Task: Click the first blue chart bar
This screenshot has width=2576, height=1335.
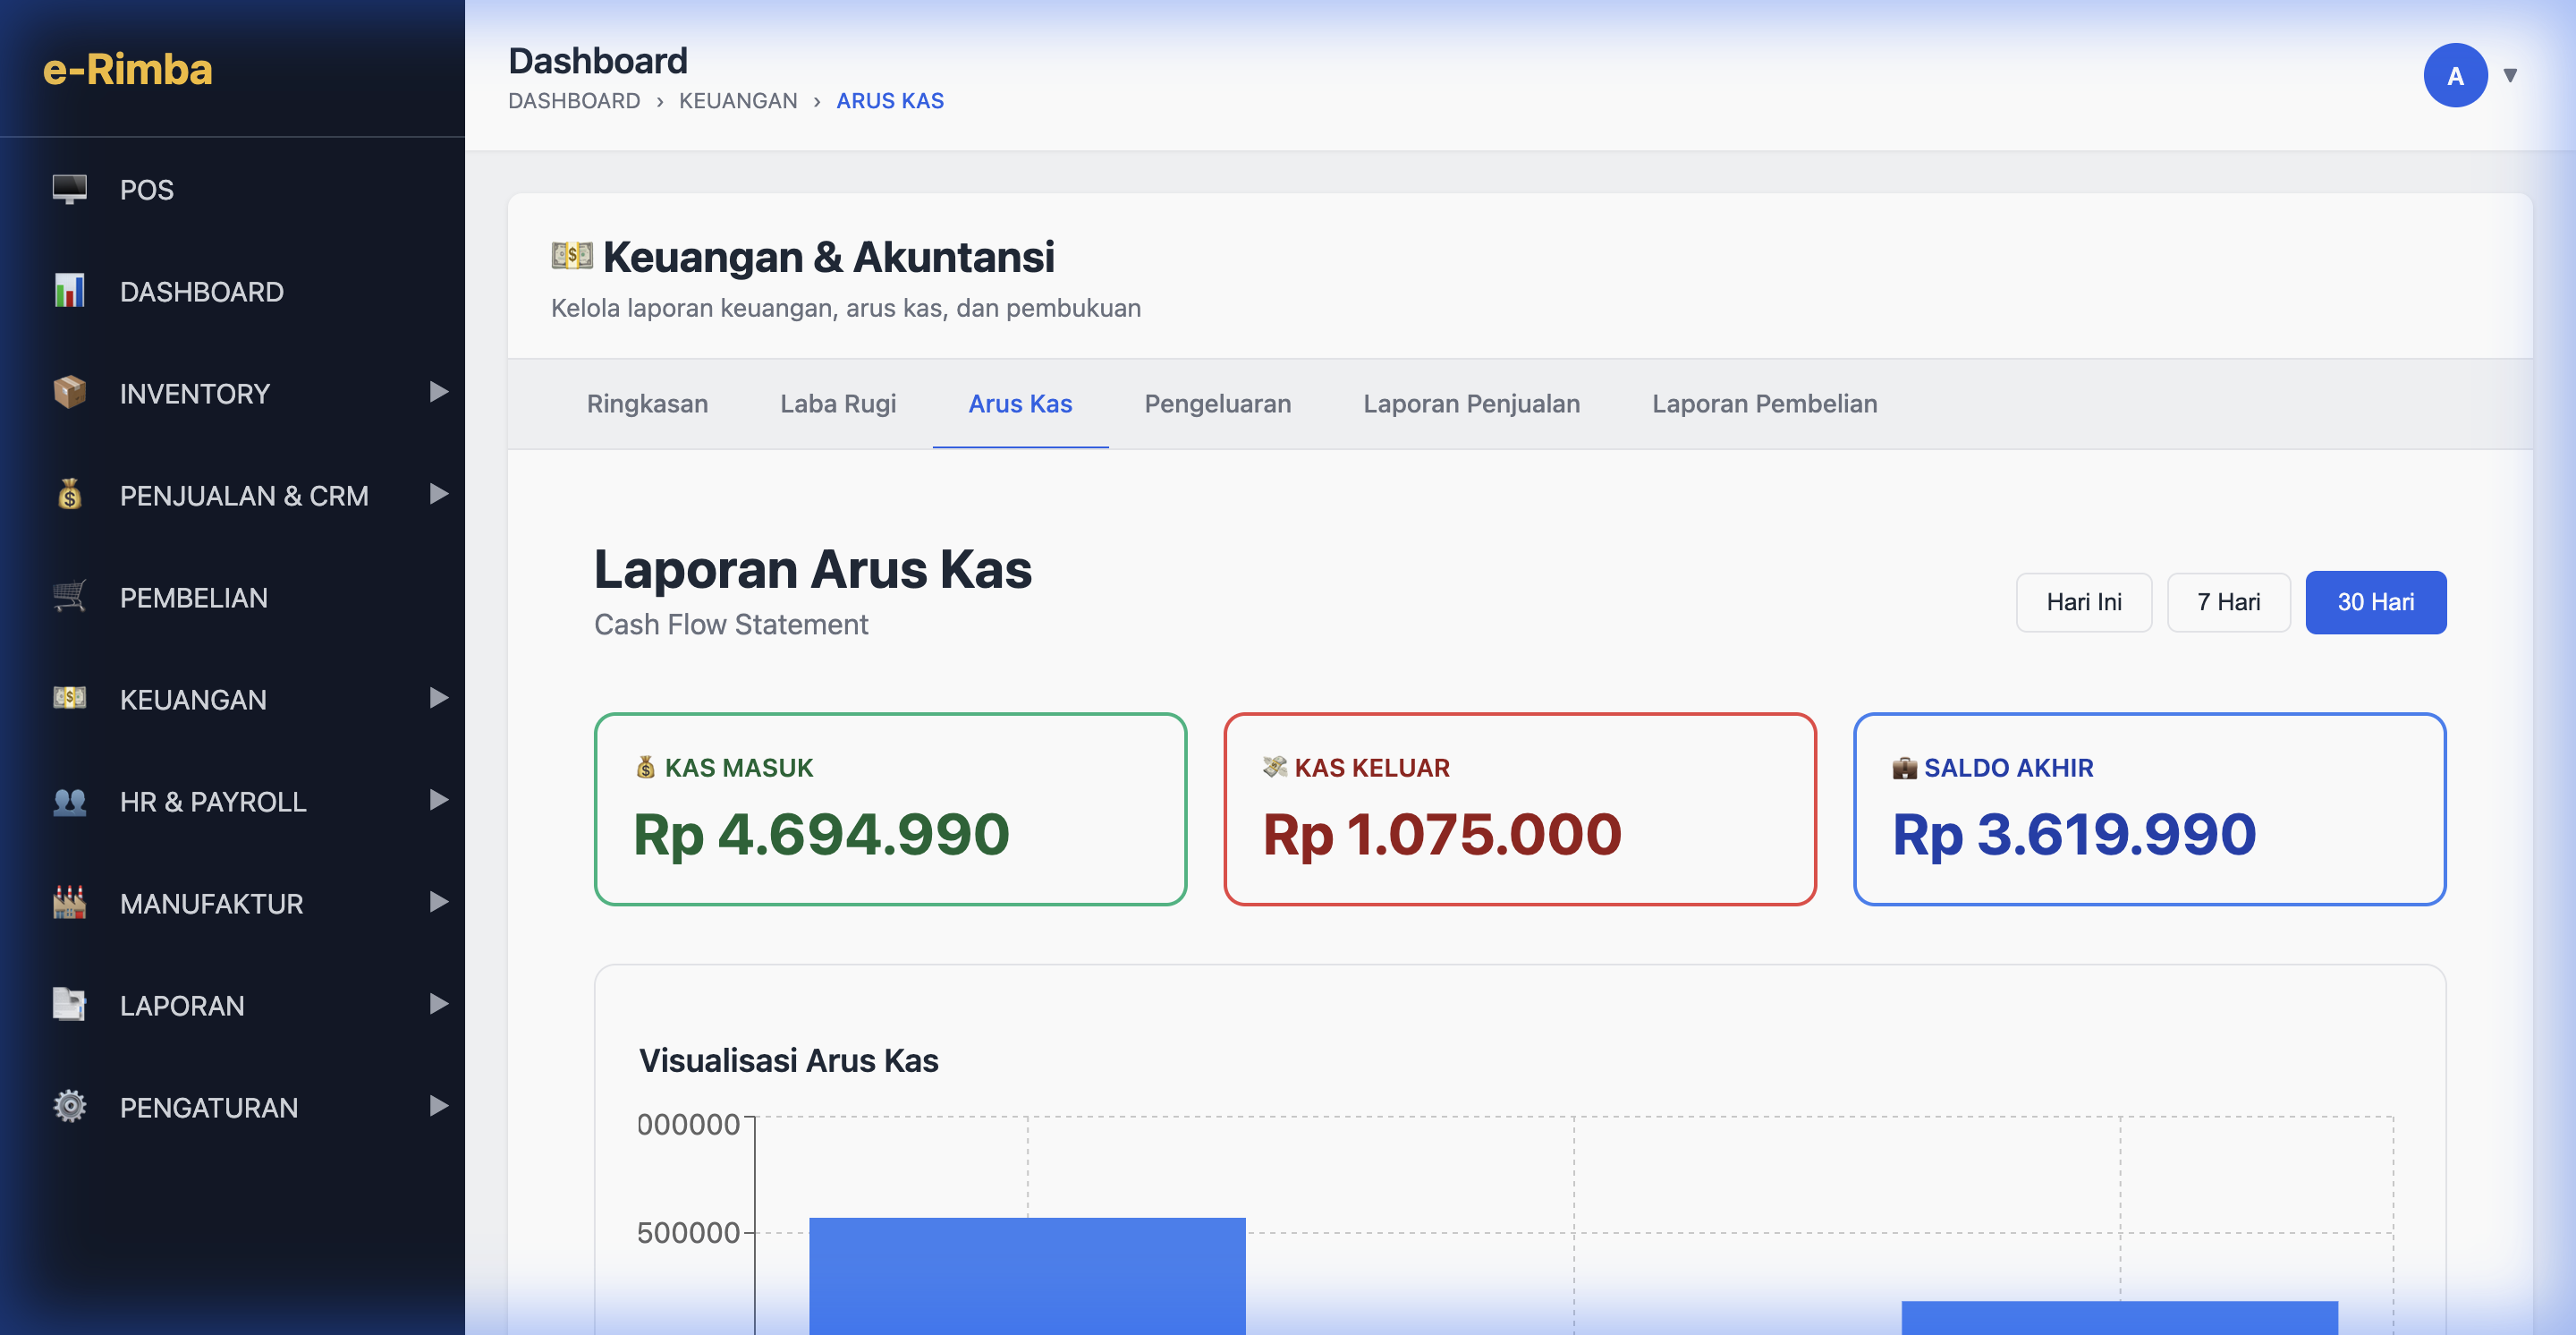Action: (x=1026, y=1274)
